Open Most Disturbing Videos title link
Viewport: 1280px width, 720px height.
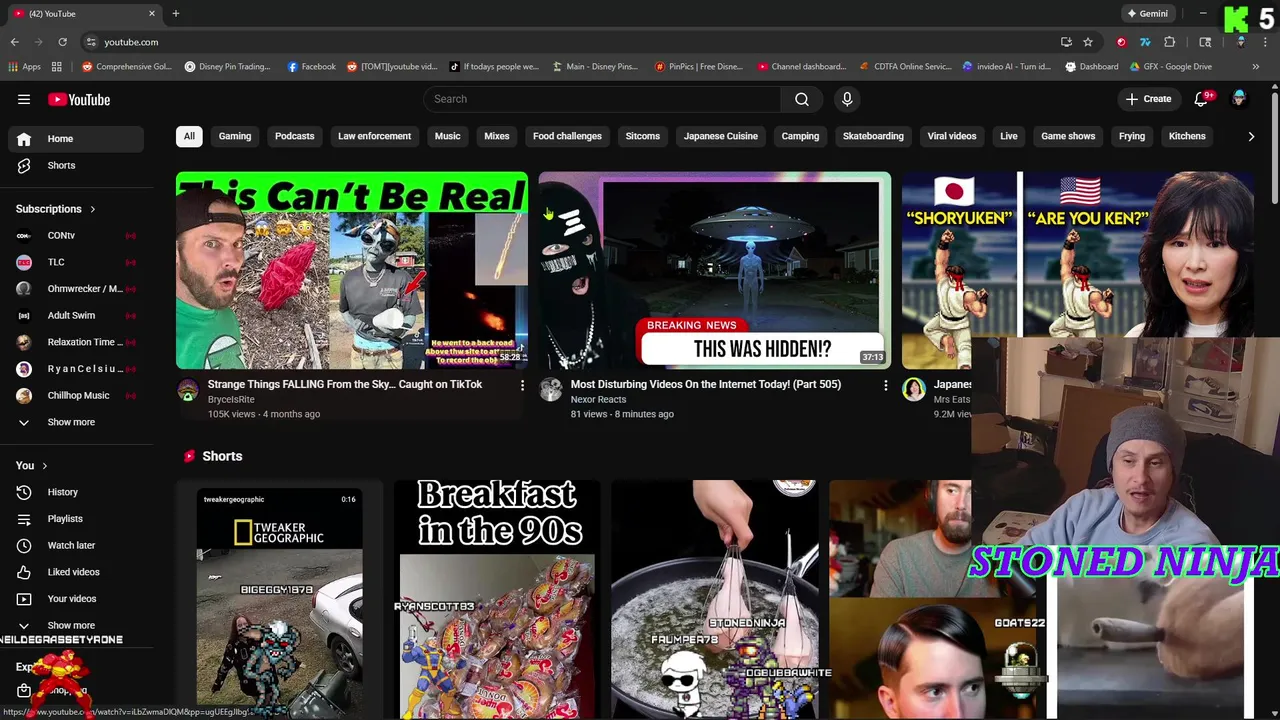pos(706,384)
